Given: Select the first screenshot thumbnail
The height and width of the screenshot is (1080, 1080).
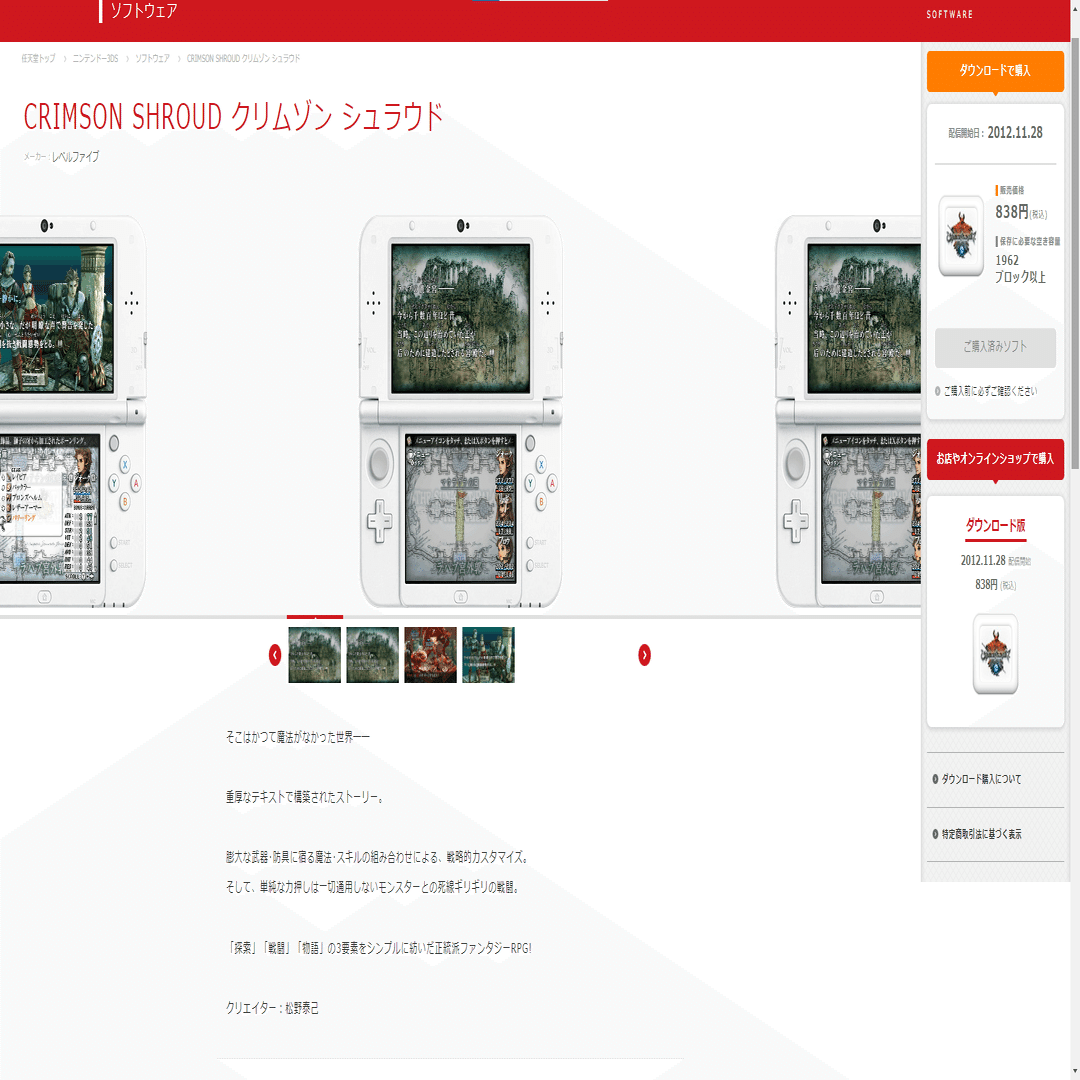Looking at the screenshot, I should click(314, 654).
